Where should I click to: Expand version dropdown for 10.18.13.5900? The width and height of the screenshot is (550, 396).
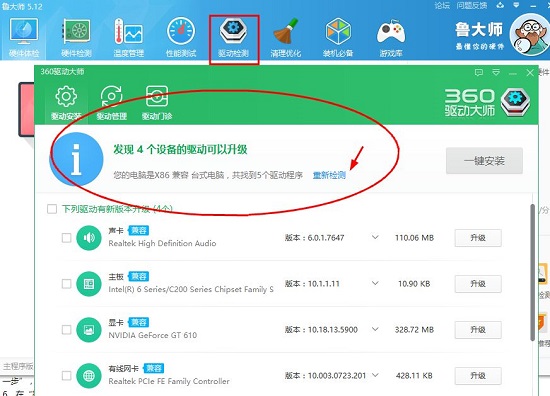(375, 329)
